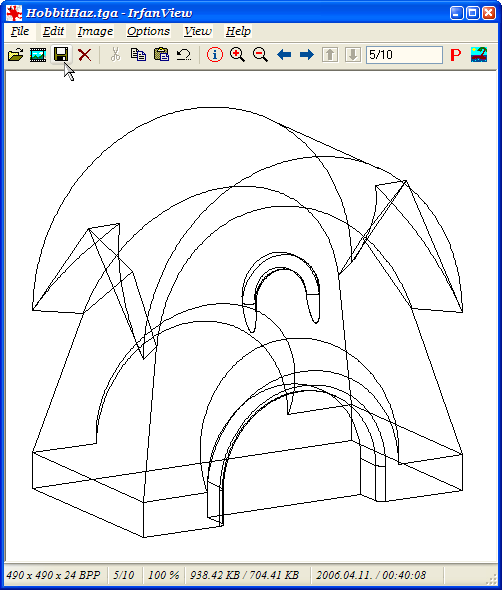502x590 pixels.
Task: Click the Open file folder icon
Action: pyautogui.click(x=15, y=55)
